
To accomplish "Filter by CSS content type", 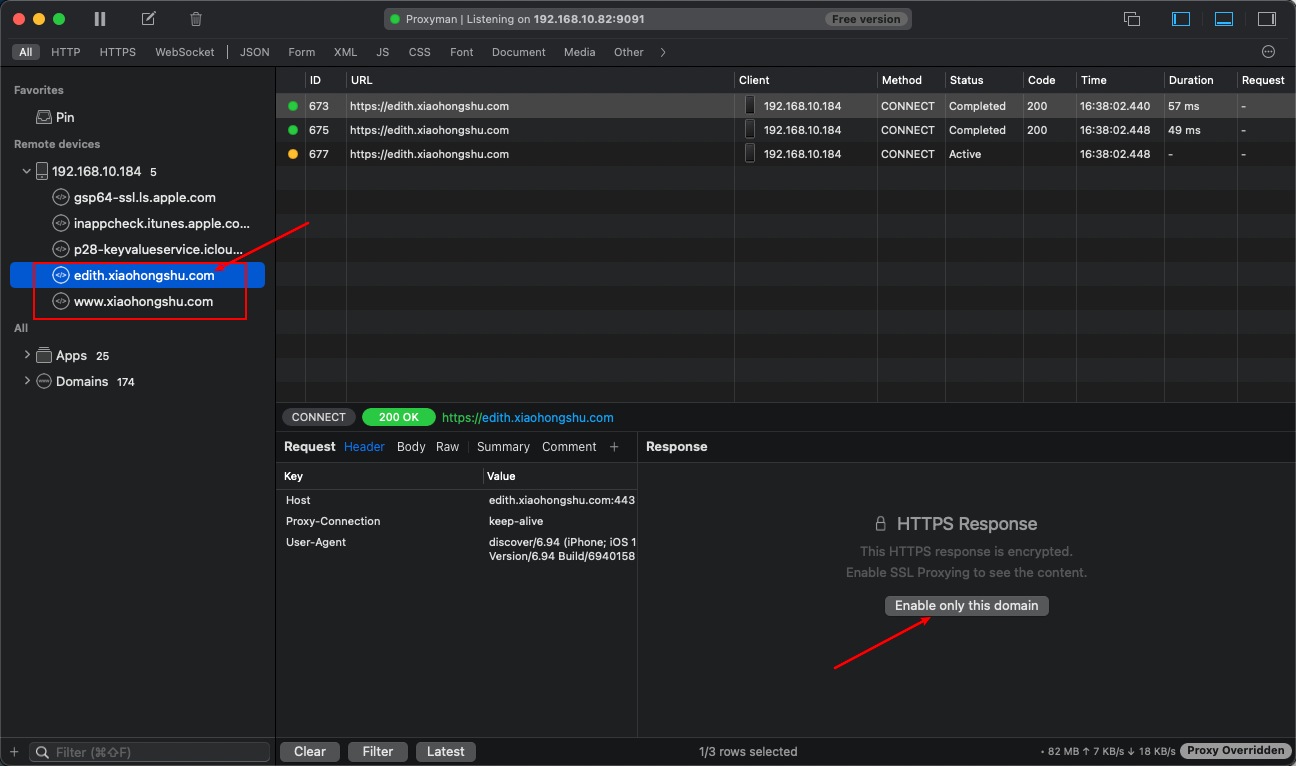I will pyautogui.click(x=420, y=52).
